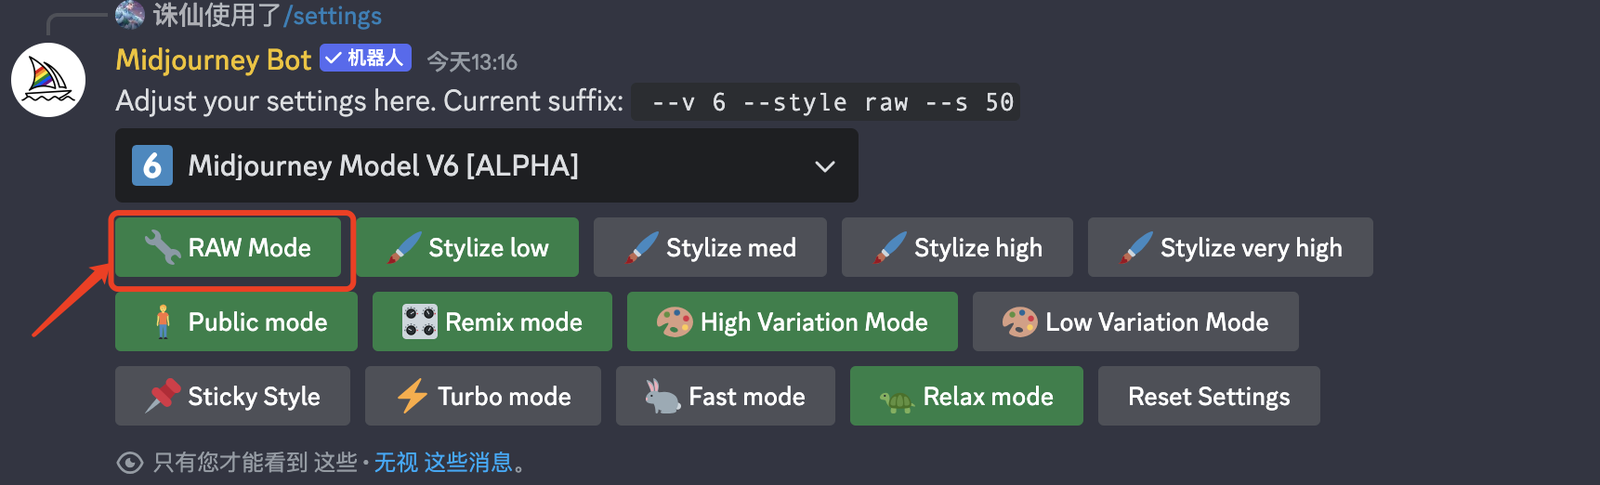Click the person icon on Public mode
Image resolution: width=1600 pixels, height=485 pixels.
coord(162,322)
